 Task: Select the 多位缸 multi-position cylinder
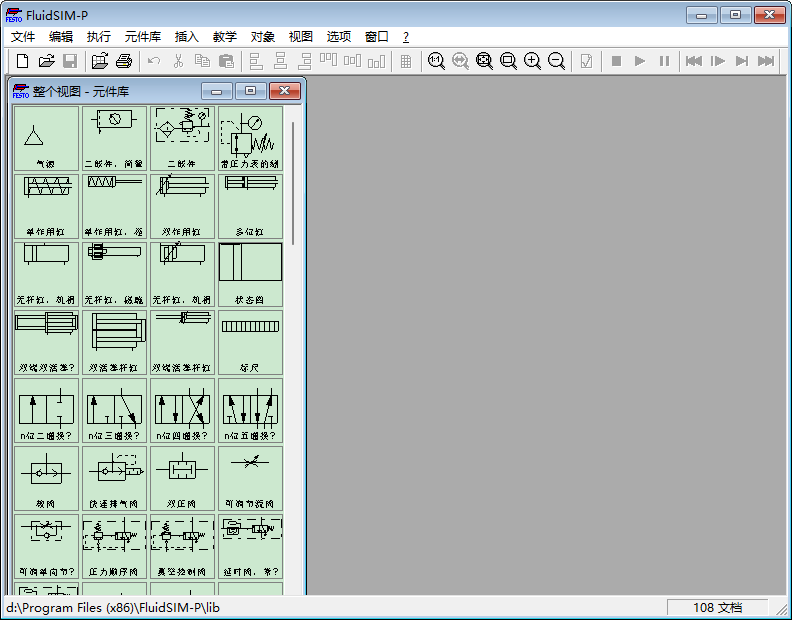pyautogui.click(x=251, y=206)
